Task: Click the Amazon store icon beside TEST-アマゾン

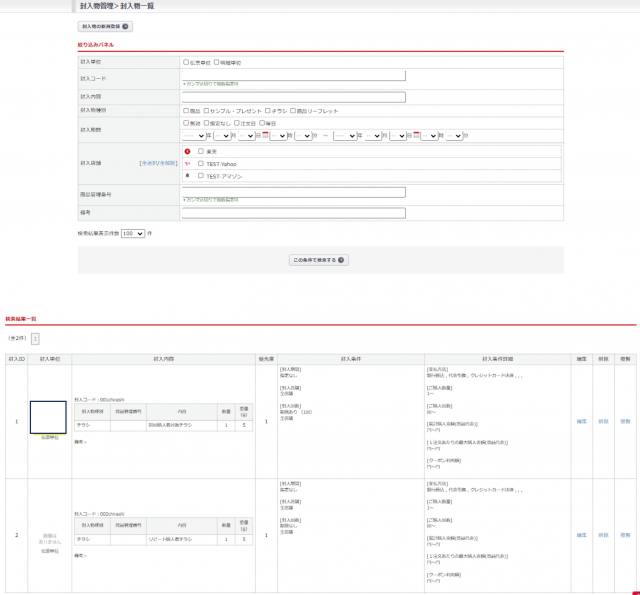Action: click(x=187, y=175)
